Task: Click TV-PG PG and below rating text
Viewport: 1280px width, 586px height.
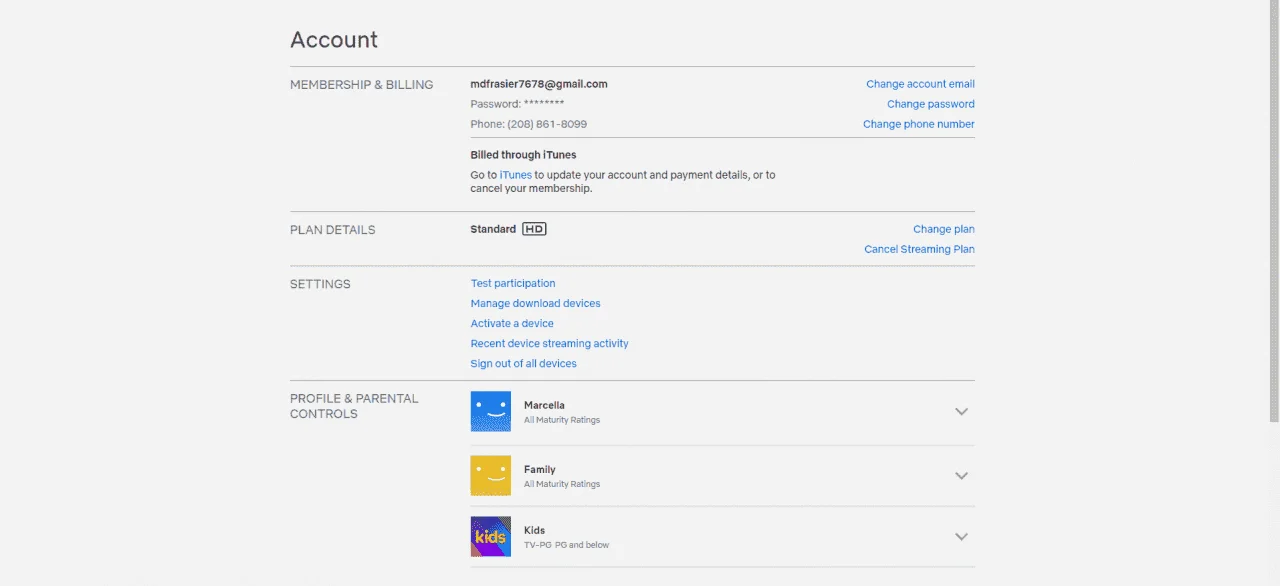Action: pyautogui.click(x=566, y=545)
